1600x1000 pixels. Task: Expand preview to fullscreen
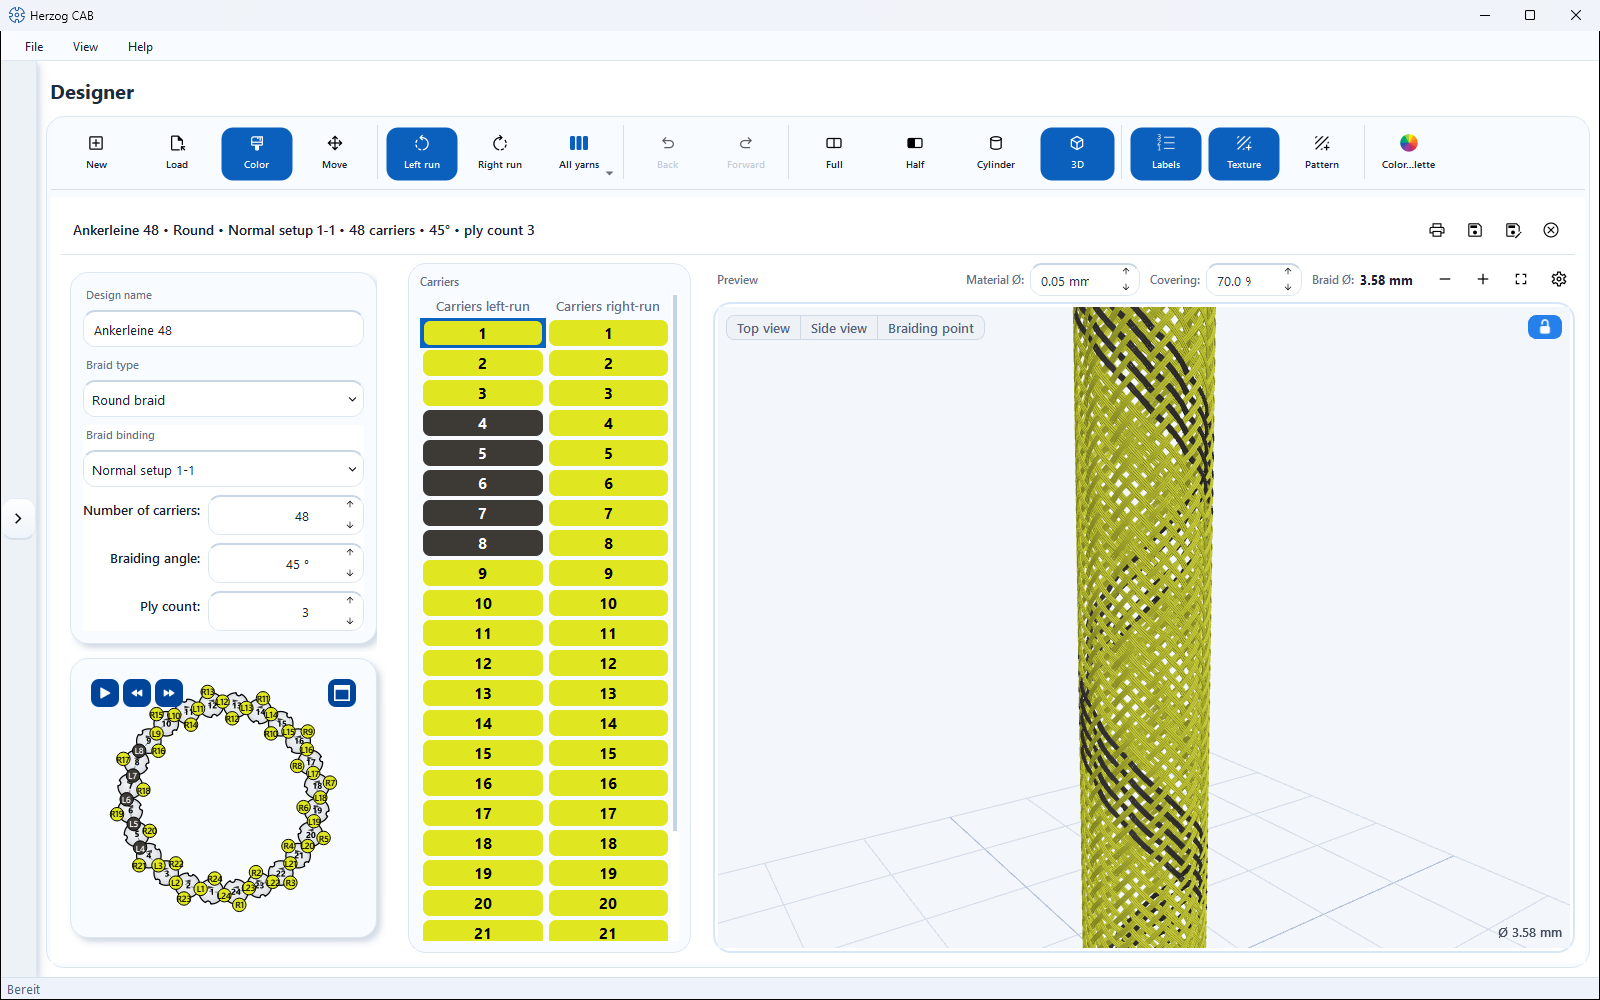click(x=1521, y=279)
